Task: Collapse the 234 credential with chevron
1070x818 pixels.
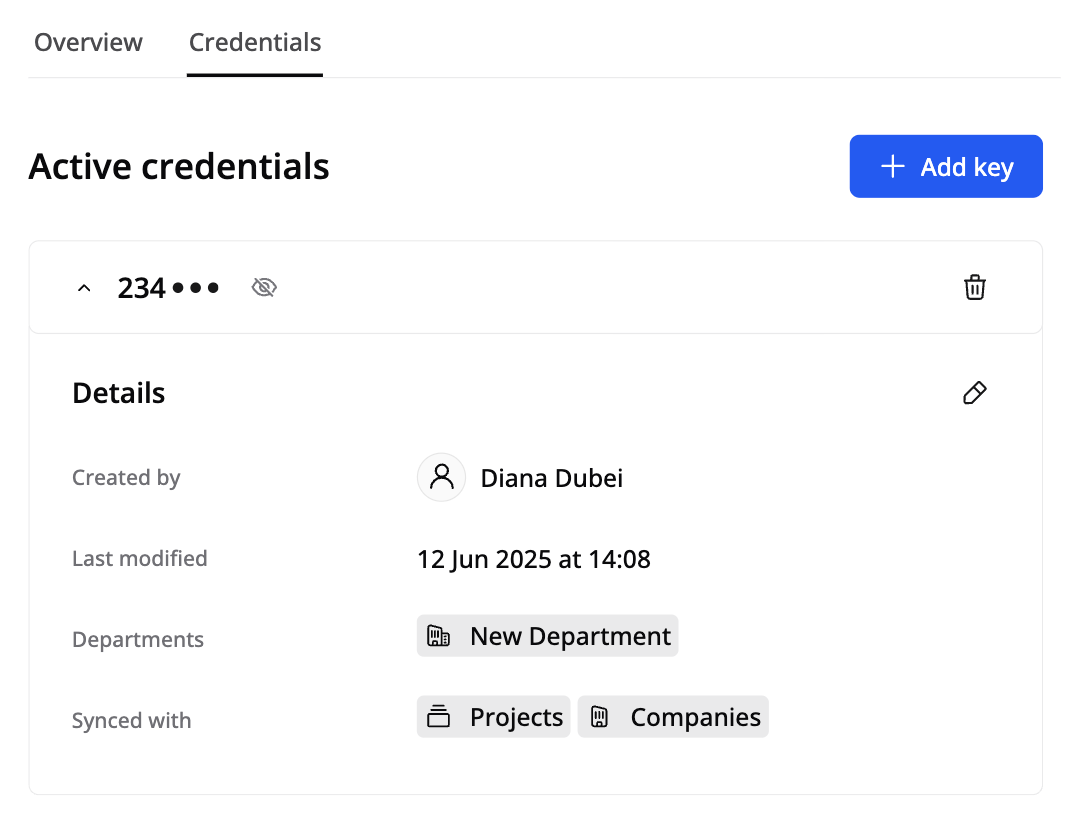Action: point(84,288)
